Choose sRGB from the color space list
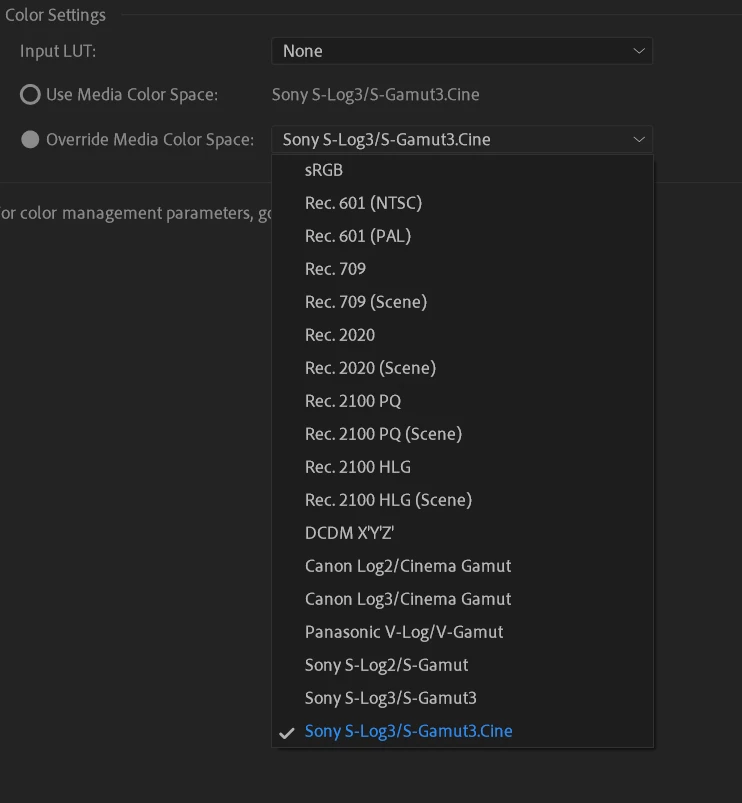 click(x=324, y=170)
